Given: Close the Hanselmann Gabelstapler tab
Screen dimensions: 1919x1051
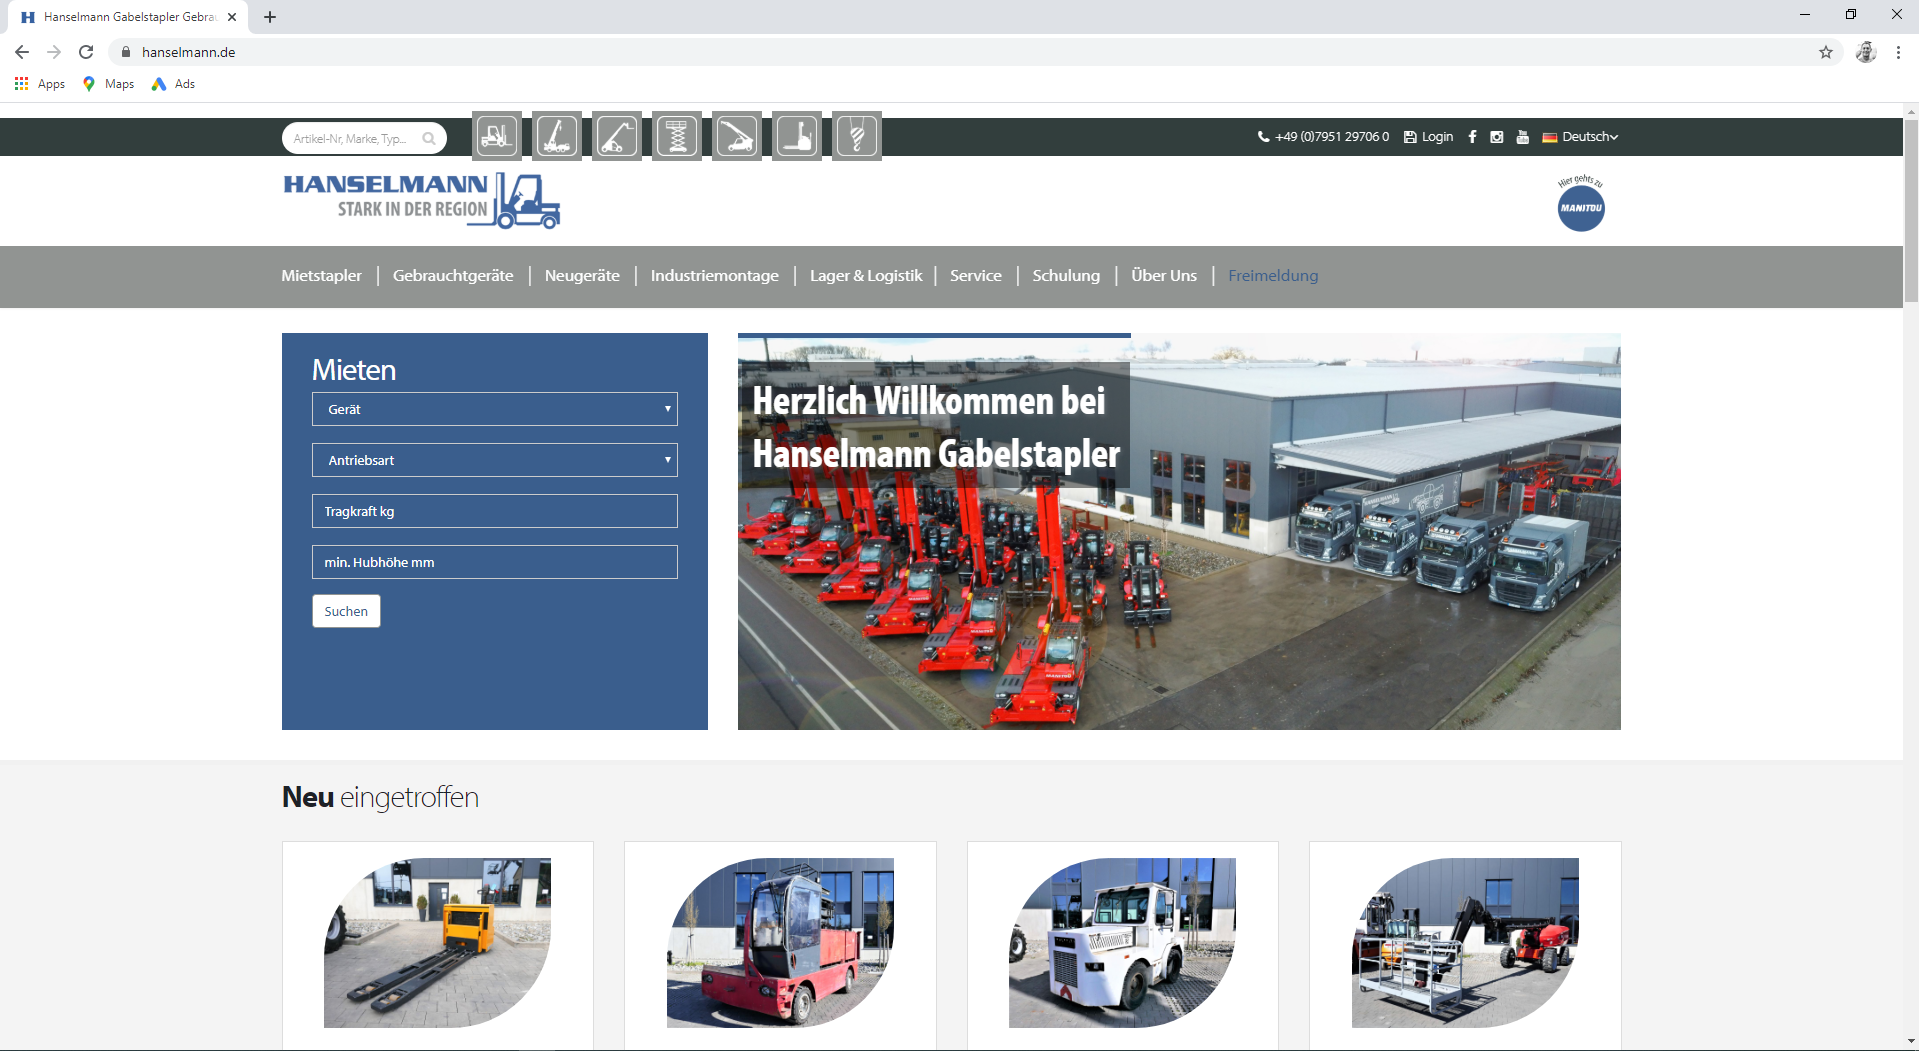Looking at the screenshot, I should [x=232, y=17].
